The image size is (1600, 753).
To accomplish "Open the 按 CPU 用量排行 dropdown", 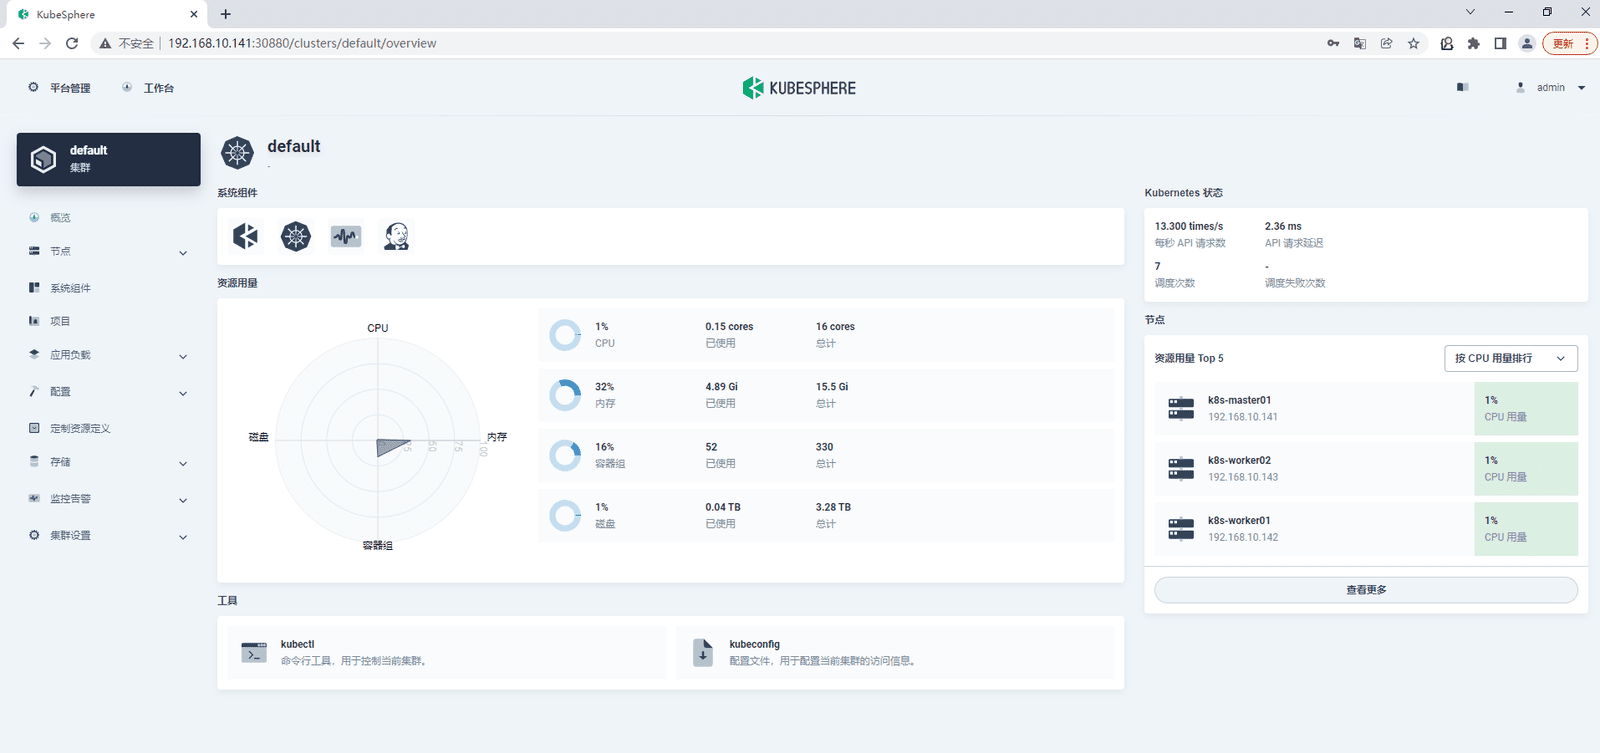I will coord(1511,358).
